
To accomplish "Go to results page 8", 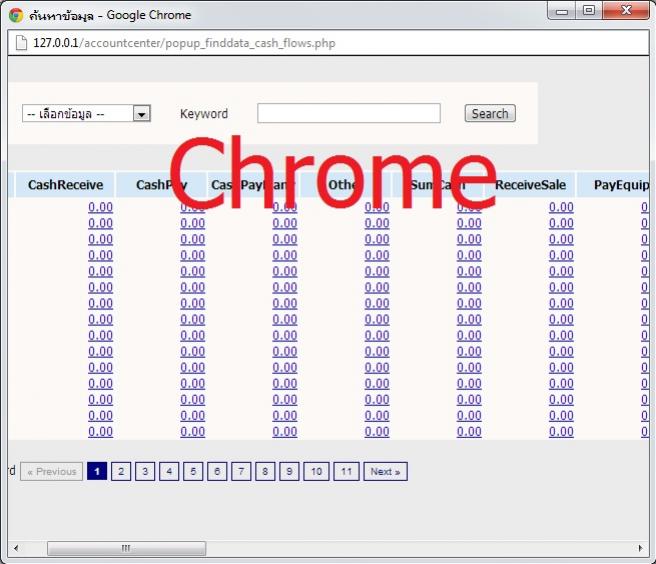I will pos(265,472).
